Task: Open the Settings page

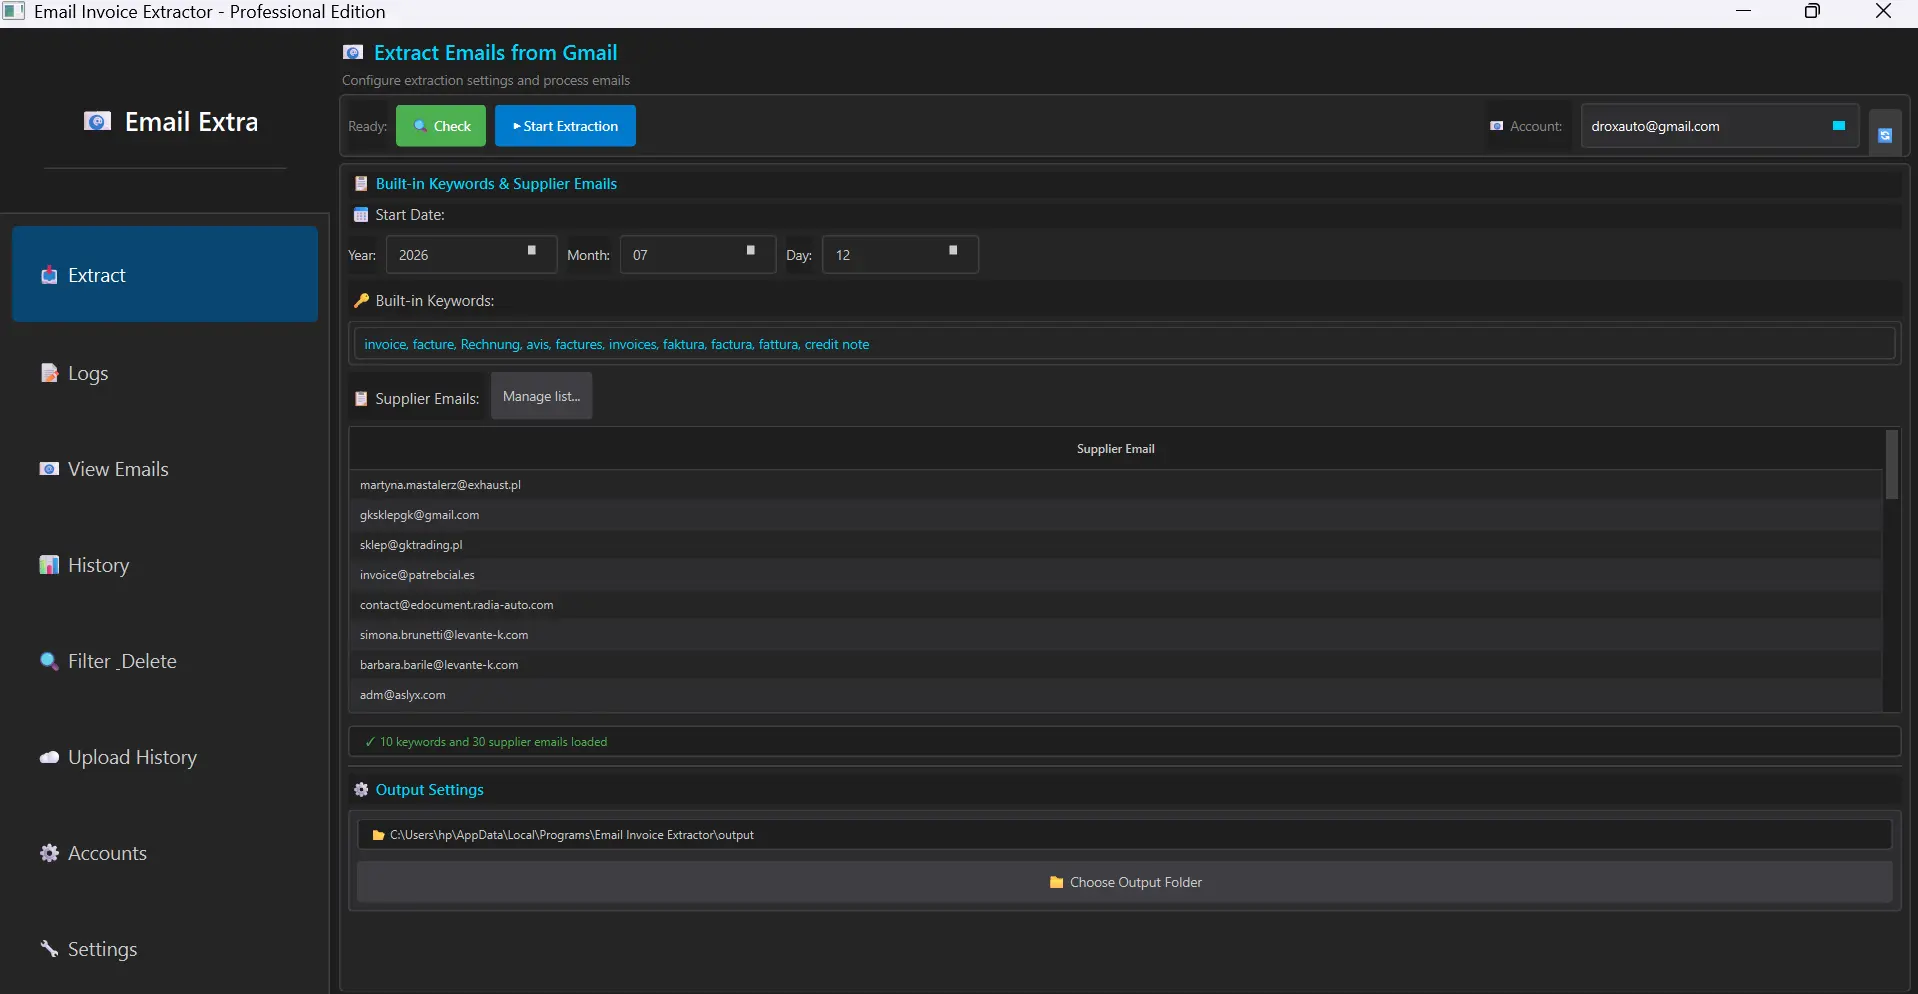Action: pos(165,949)
